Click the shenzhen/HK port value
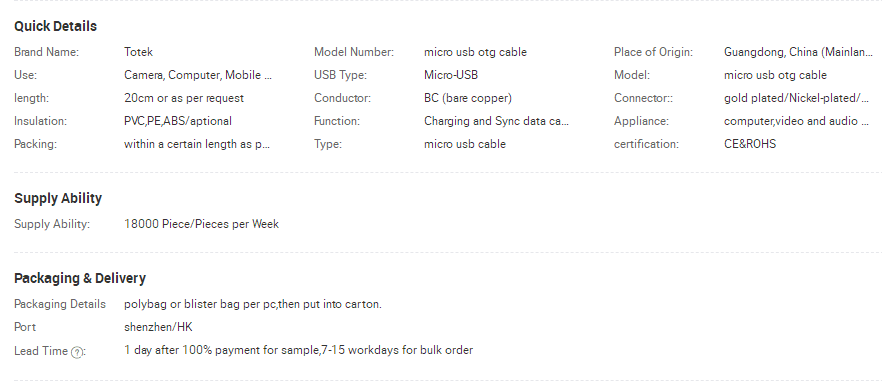 pos(158,327)
